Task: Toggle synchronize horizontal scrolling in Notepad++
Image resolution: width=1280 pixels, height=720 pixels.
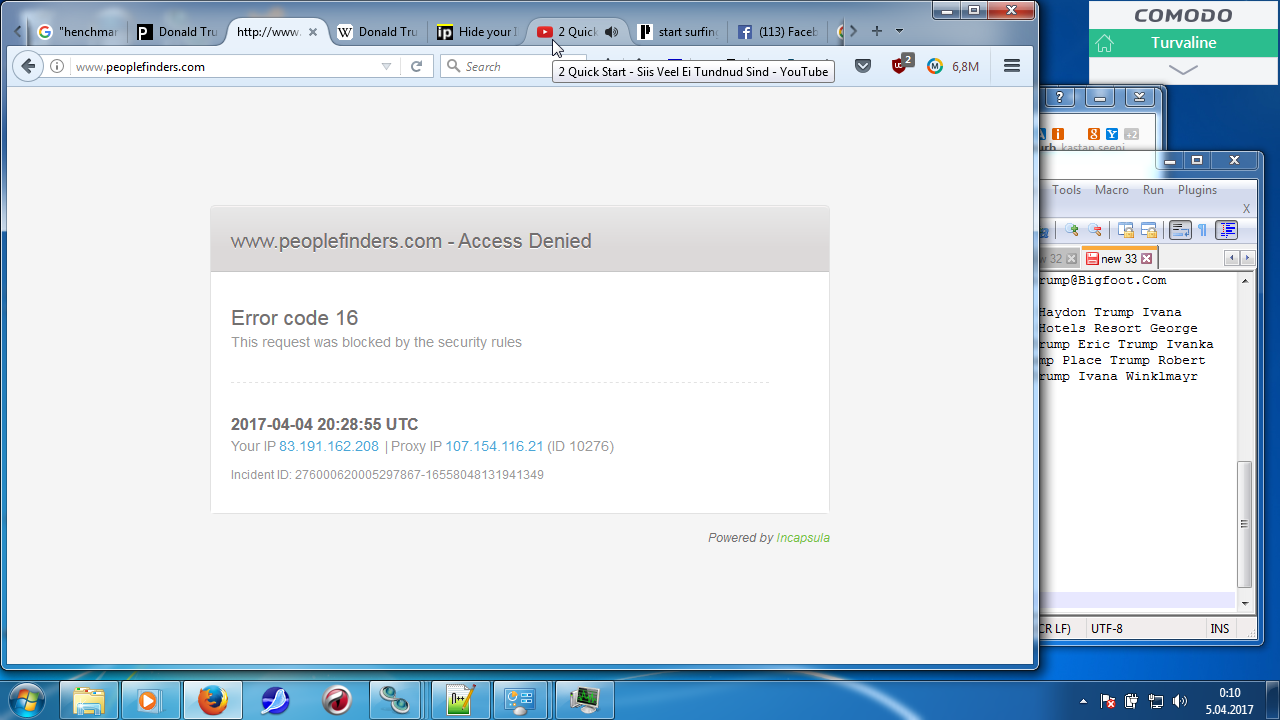Action: 1148,230
